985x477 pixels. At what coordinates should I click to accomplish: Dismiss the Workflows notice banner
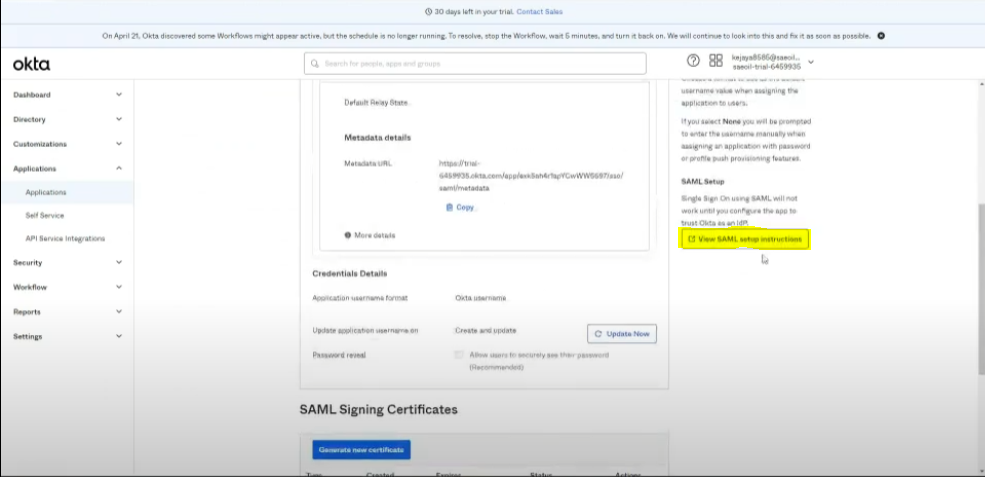[881, 36]
